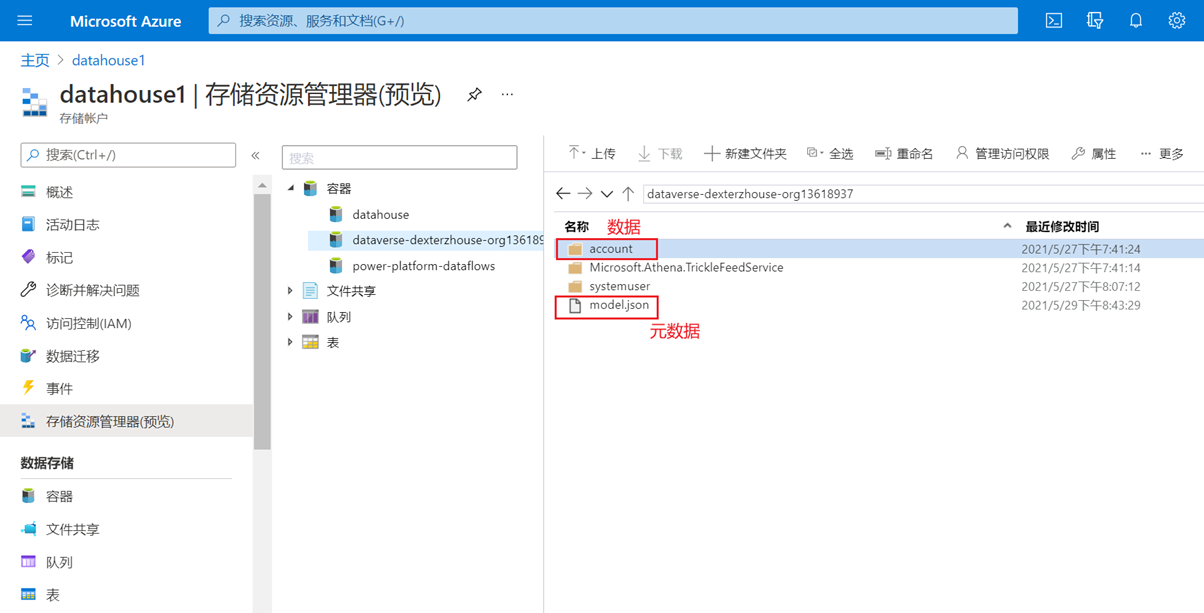Click Select All in the toolbar

[830, 153]
